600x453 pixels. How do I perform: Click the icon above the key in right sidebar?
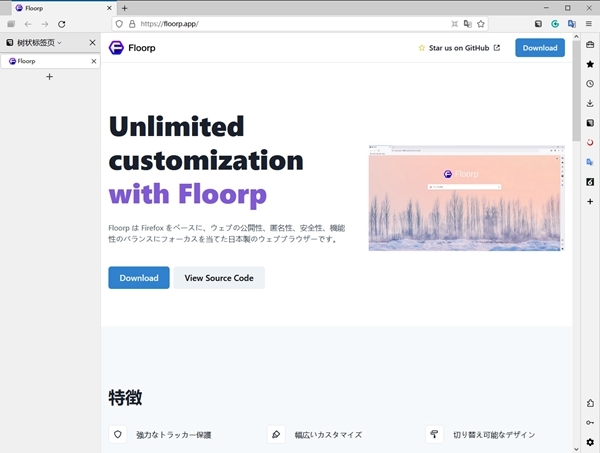pyautogui.click(x=590, y=403)
